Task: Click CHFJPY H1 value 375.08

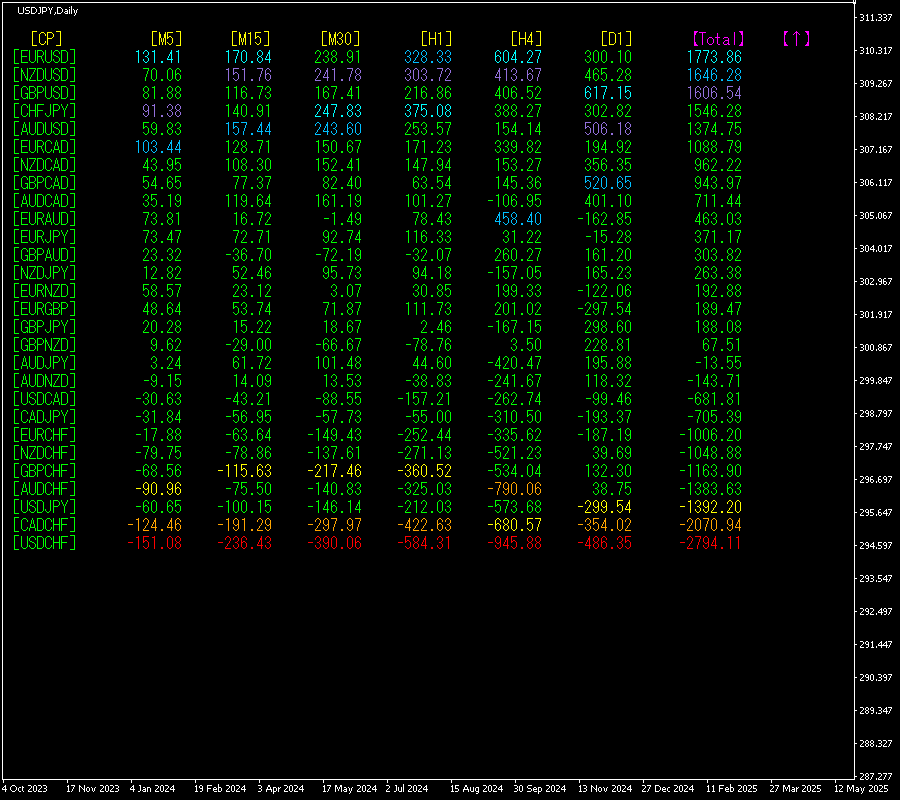Action: [428, 111]
